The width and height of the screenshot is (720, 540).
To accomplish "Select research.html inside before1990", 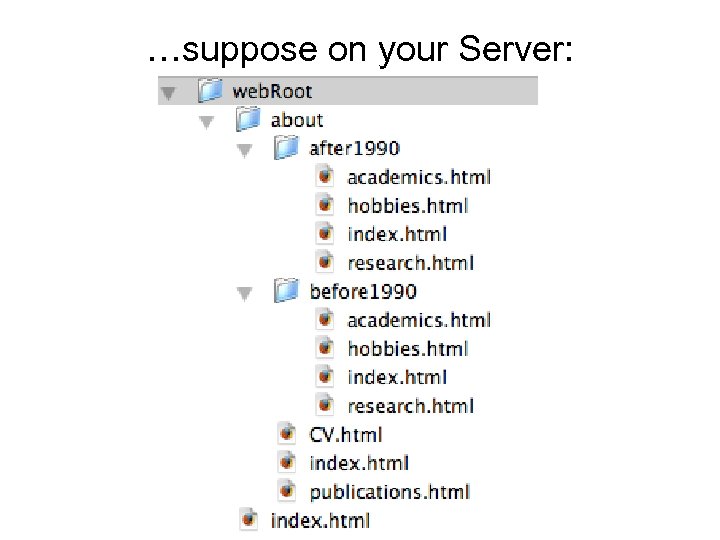I will point(410,406).
